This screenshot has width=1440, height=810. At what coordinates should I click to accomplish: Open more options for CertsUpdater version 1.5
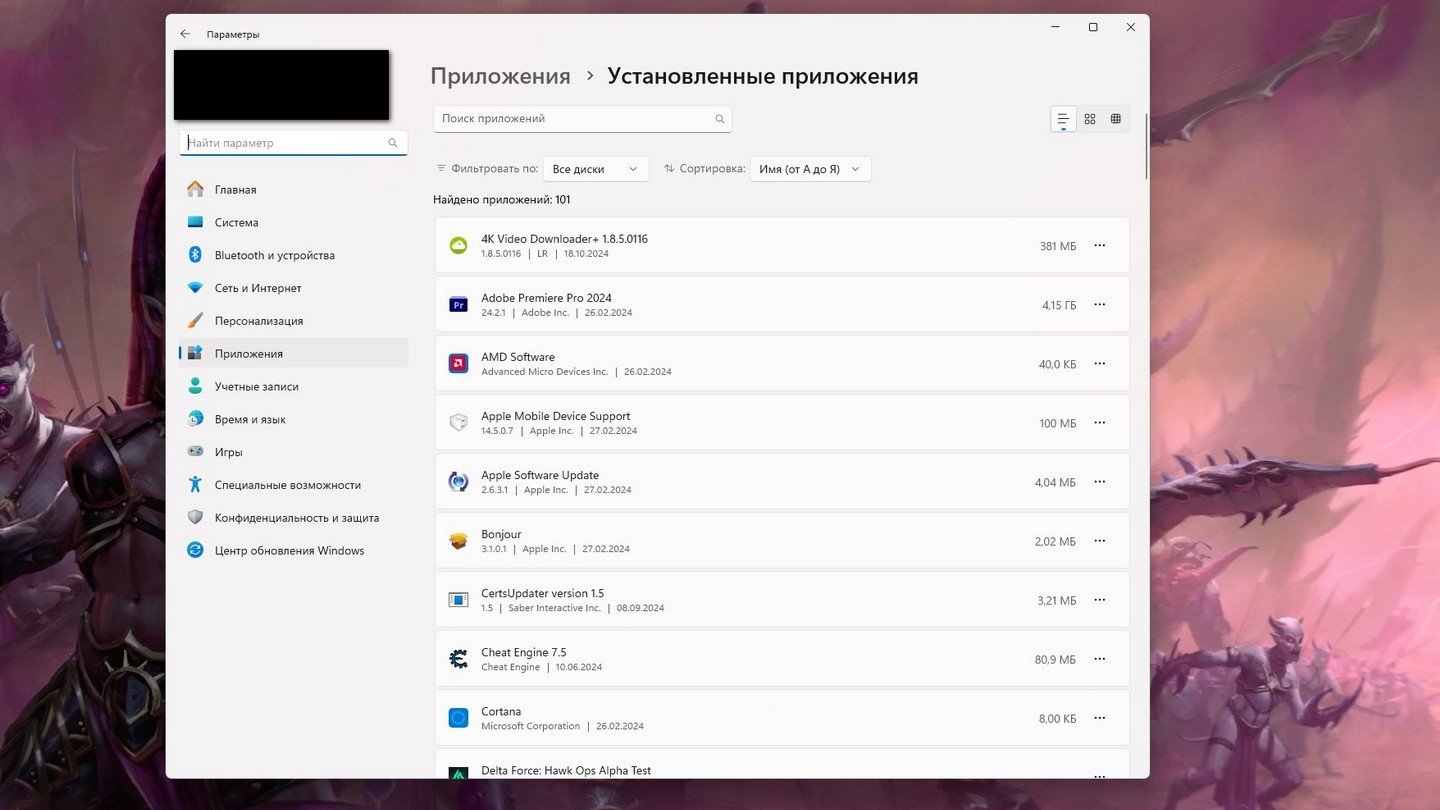(1100, 599)
